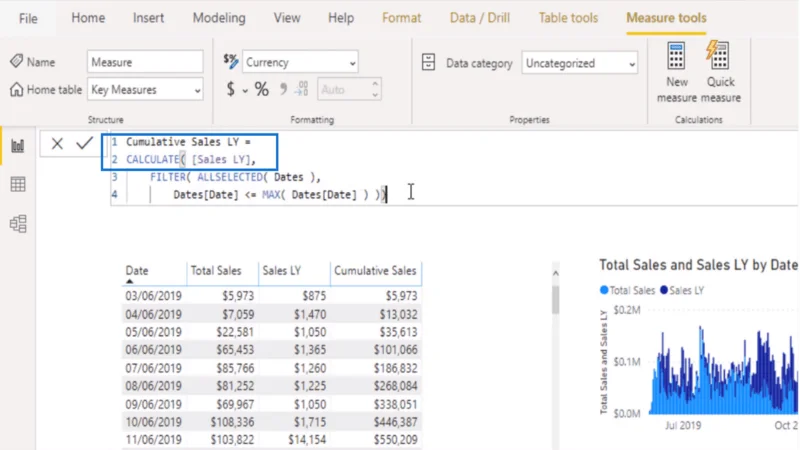Select the $14,154 Sales LY cell
Viewport: 800px width, 450px height.
[307, 440]
